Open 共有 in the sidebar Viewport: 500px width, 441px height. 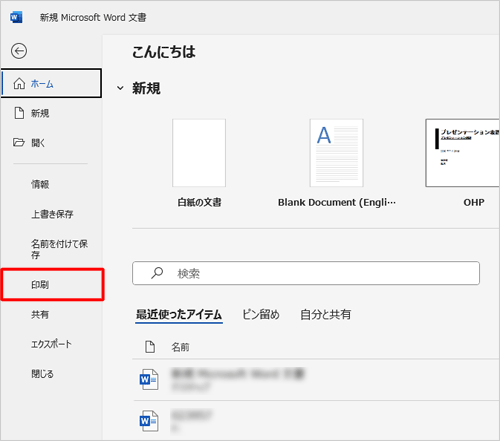click(x=51, y=314)
